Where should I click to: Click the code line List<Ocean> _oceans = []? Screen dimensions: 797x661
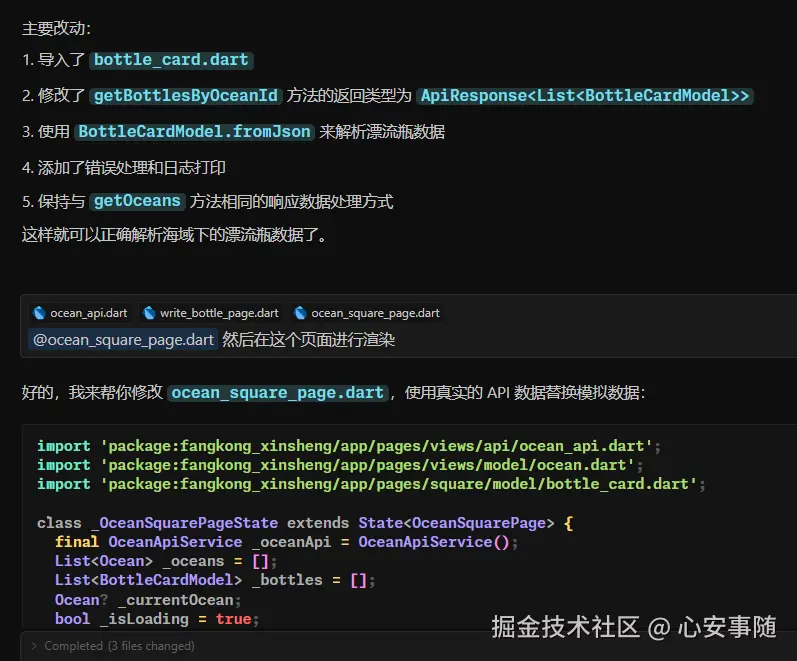click(x=166, y=561)
